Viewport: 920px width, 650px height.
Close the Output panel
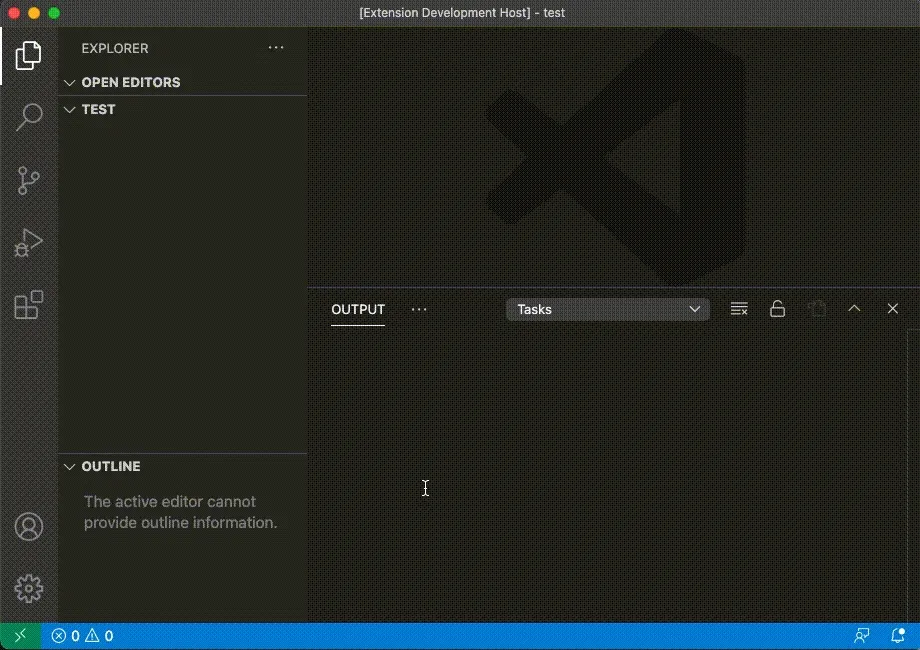point(893,309)
